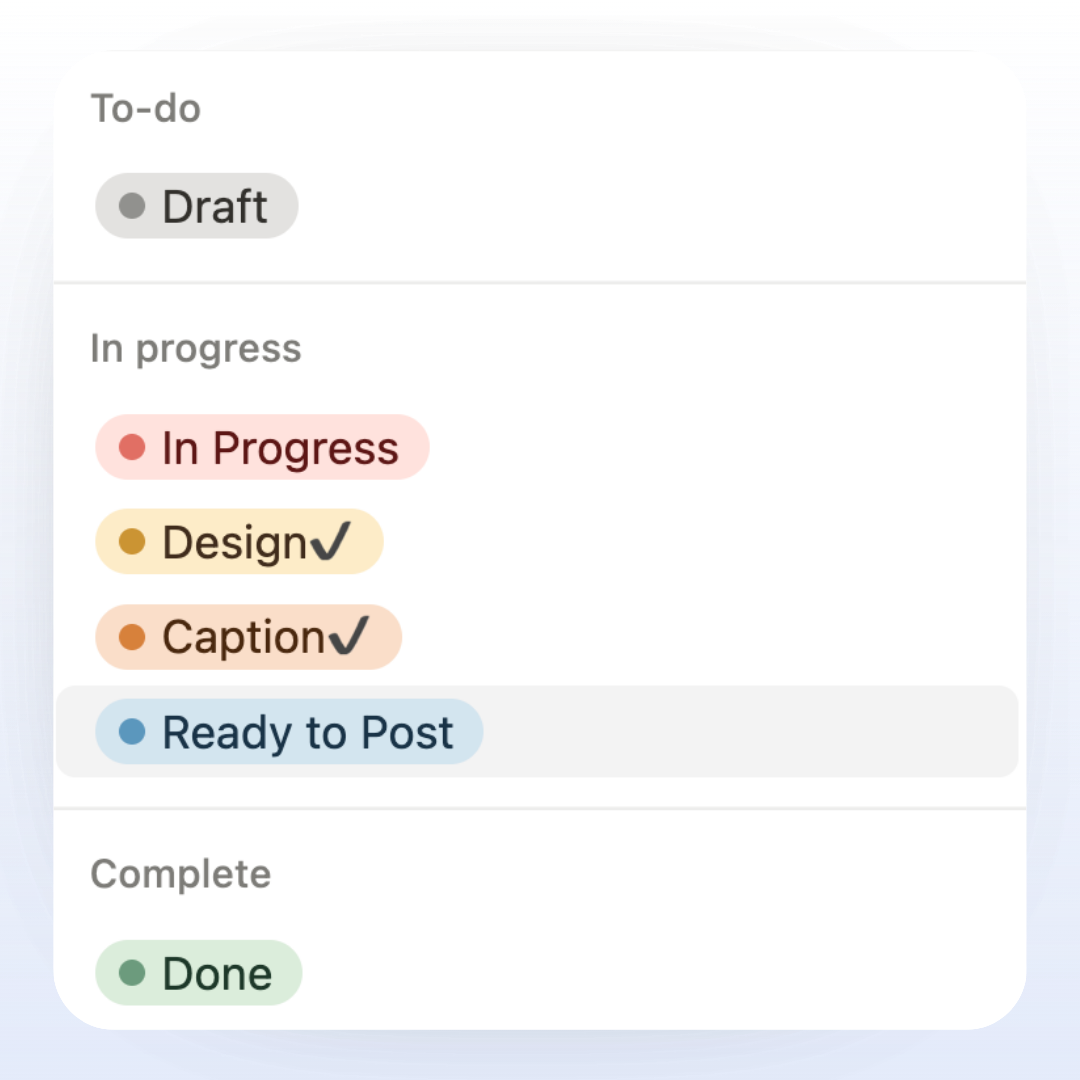Viewport: 1080px width, 1080px height.
Task: Click the In progress group heading
Action: tap(196, 349)
